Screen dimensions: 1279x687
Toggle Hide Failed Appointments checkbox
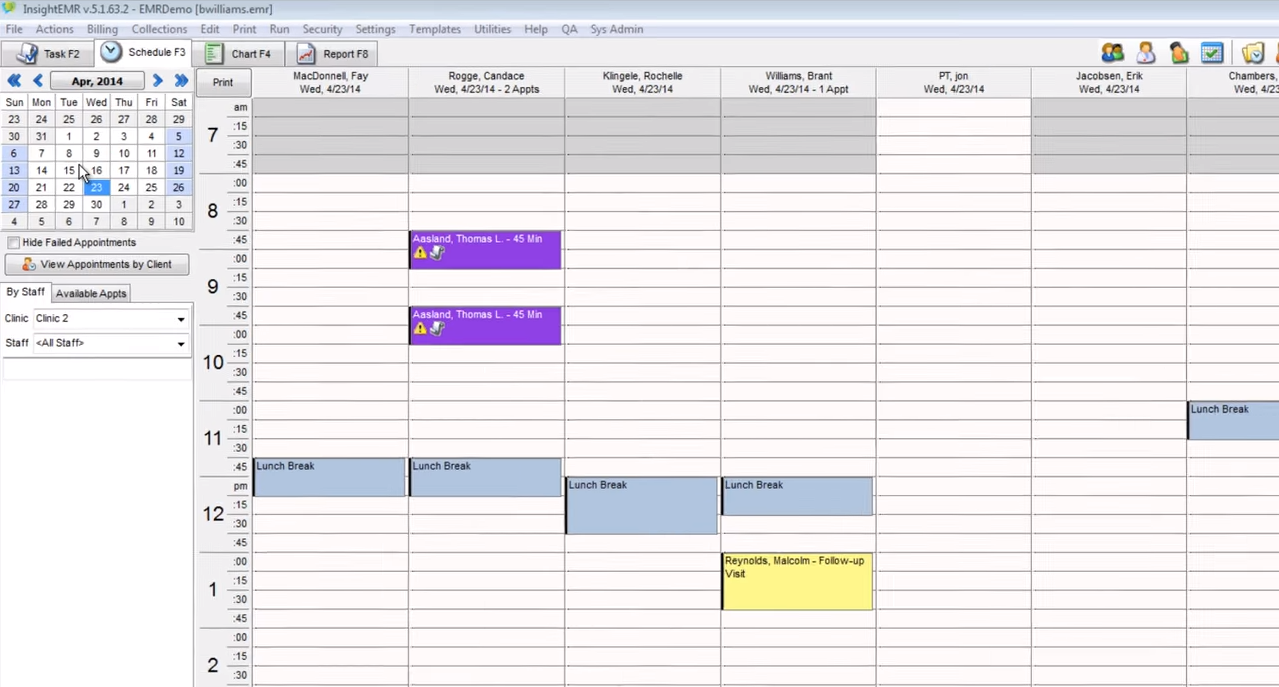(x=13, y=243)
